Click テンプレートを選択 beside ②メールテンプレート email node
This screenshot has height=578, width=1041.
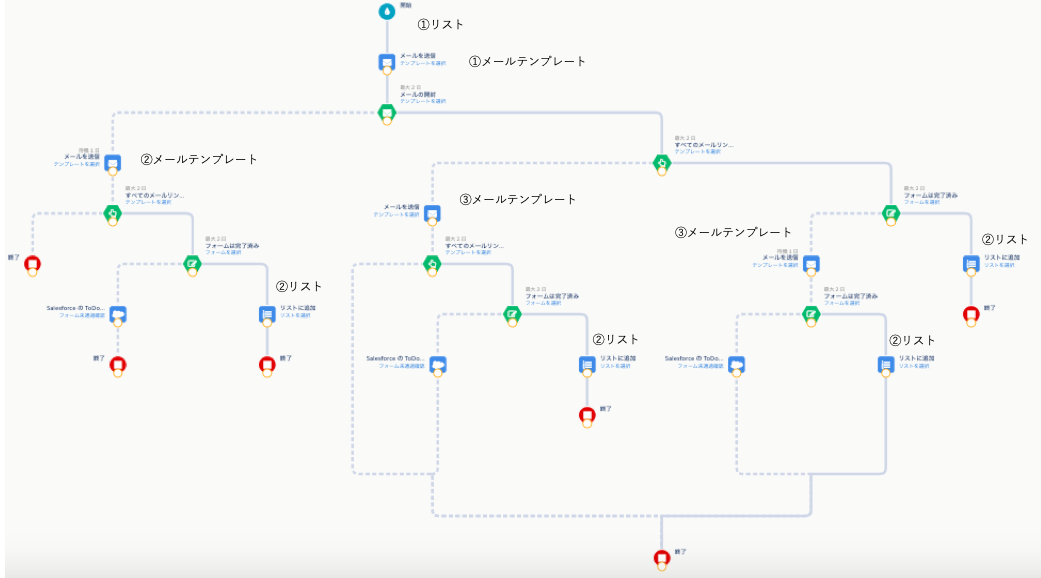point(77,164)
